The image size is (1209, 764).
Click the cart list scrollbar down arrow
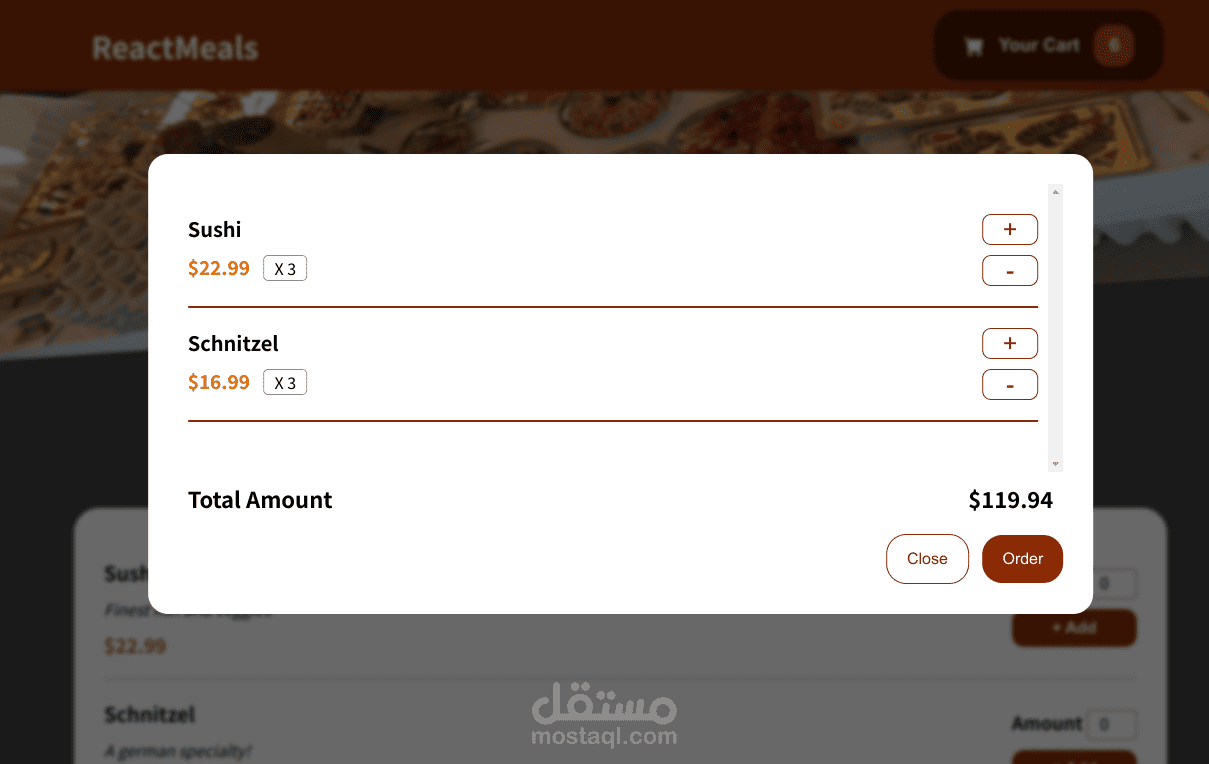[x=1055, y=464]
